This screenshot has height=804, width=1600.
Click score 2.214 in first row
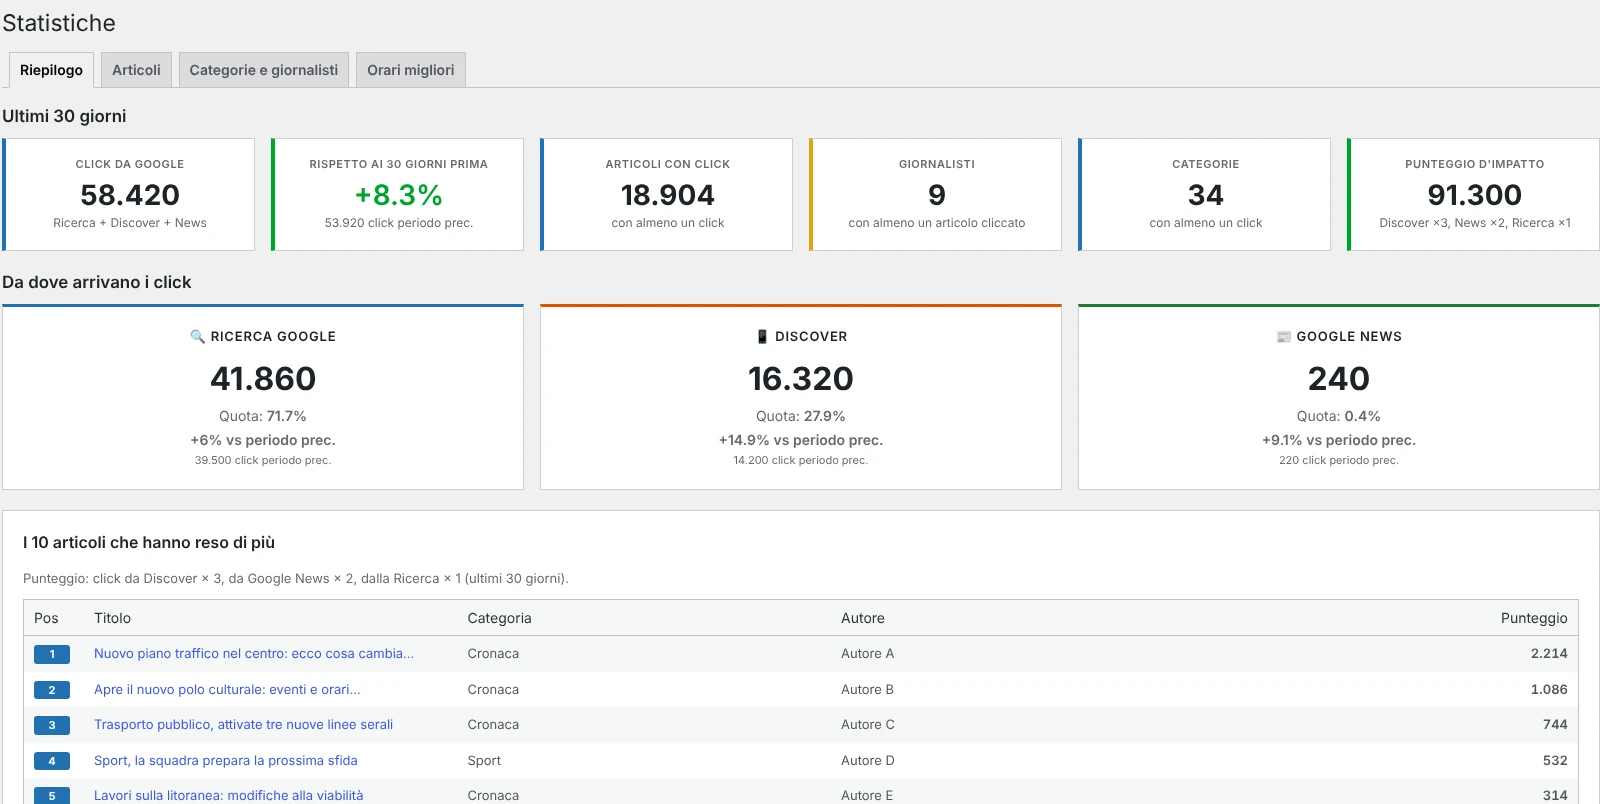pos(1549,654)
